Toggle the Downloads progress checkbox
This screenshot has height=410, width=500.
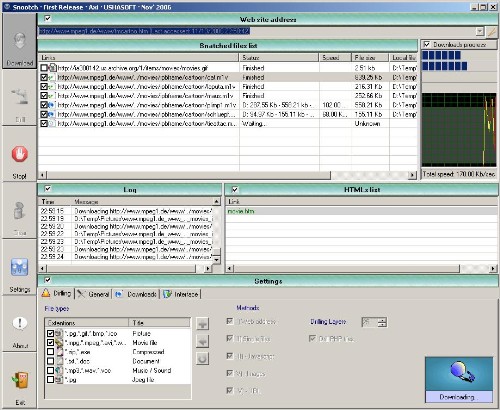pos(427,44)
